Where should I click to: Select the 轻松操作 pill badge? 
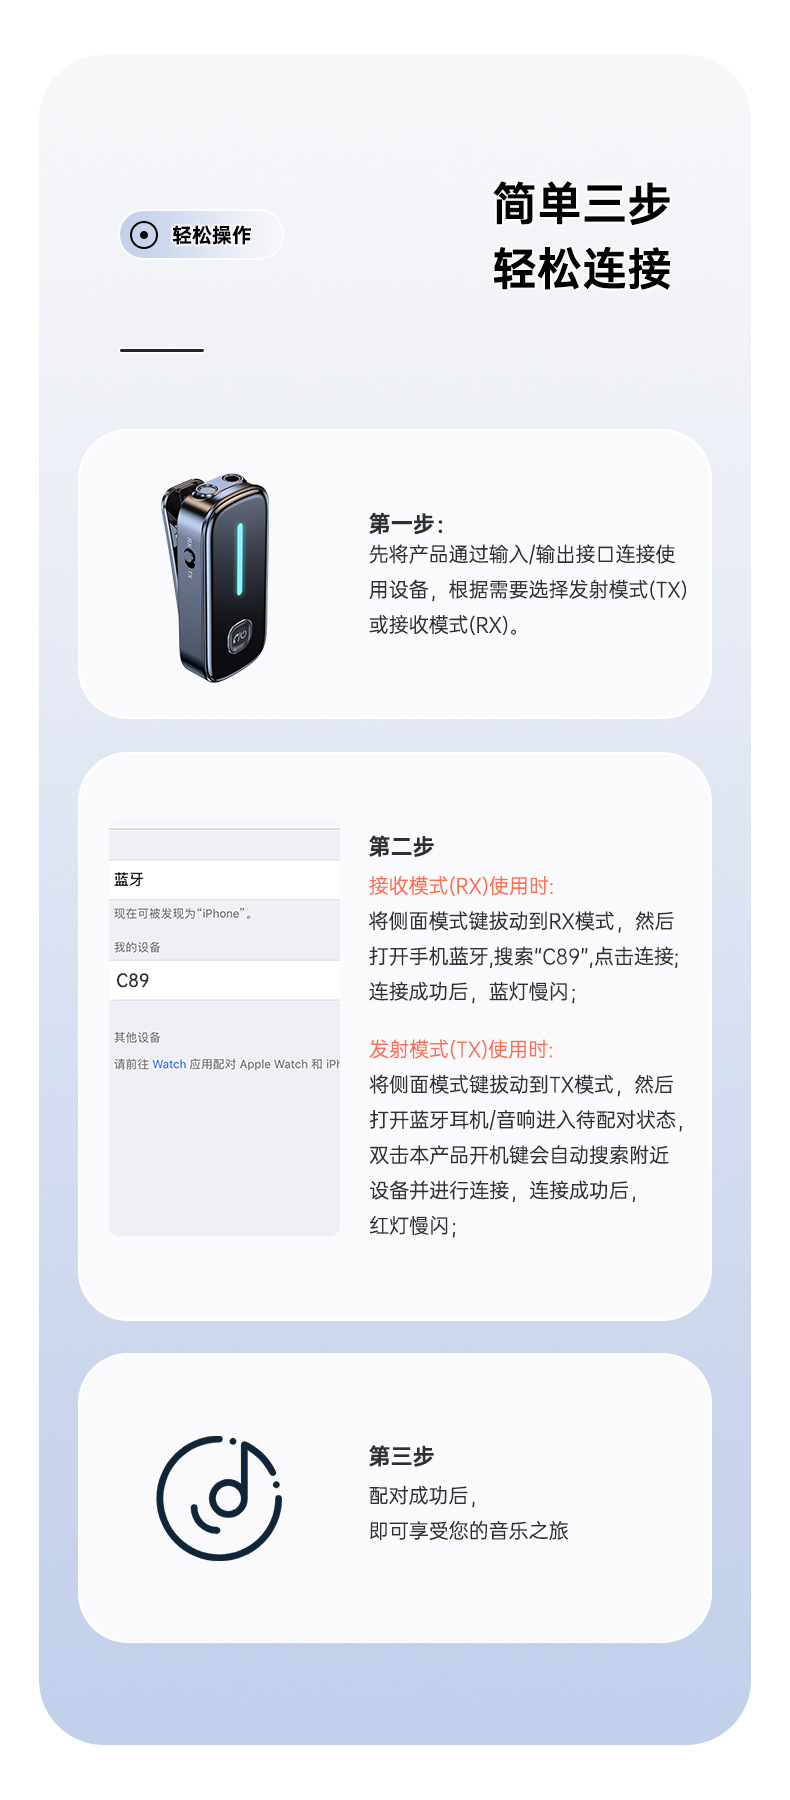point(201,235)
